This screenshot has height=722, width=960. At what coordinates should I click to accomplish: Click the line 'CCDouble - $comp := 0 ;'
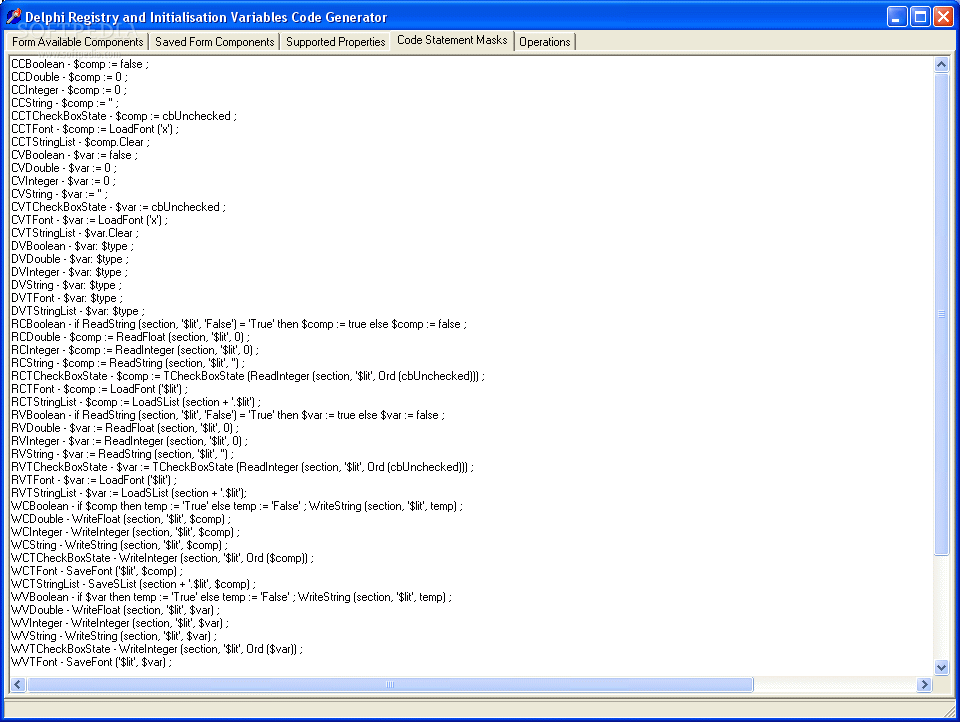pos(69,77)
